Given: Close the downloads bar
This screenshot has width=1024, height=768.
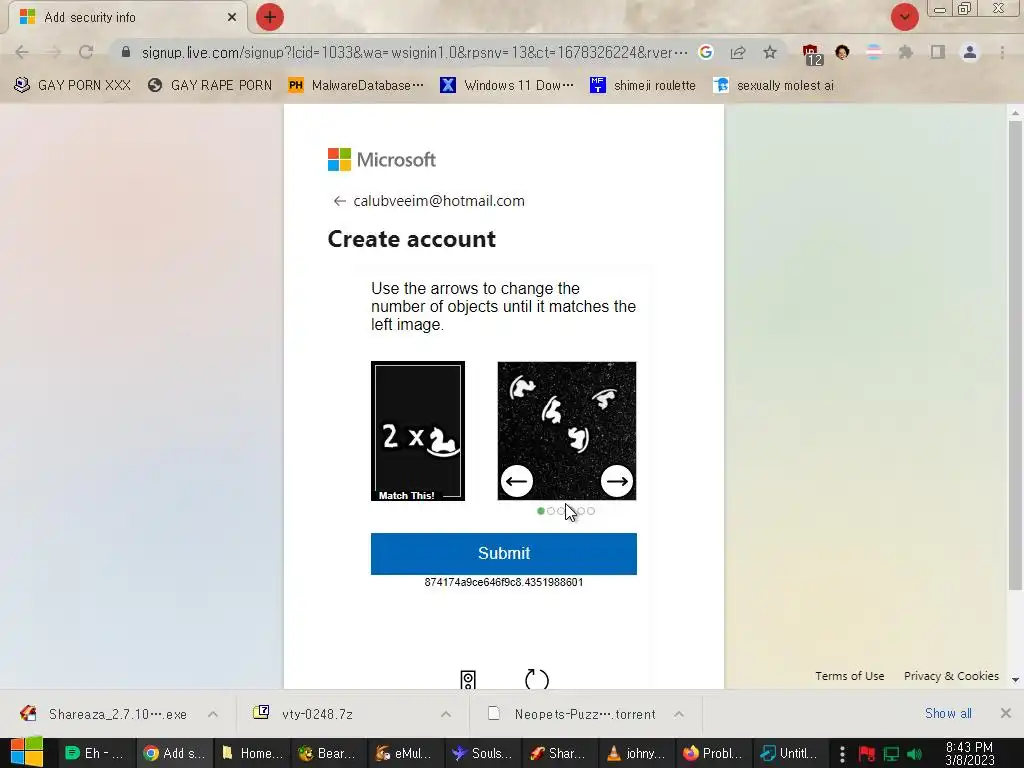Looking at the screenshot, I should pyautogui.click(x=1006, y=713).
